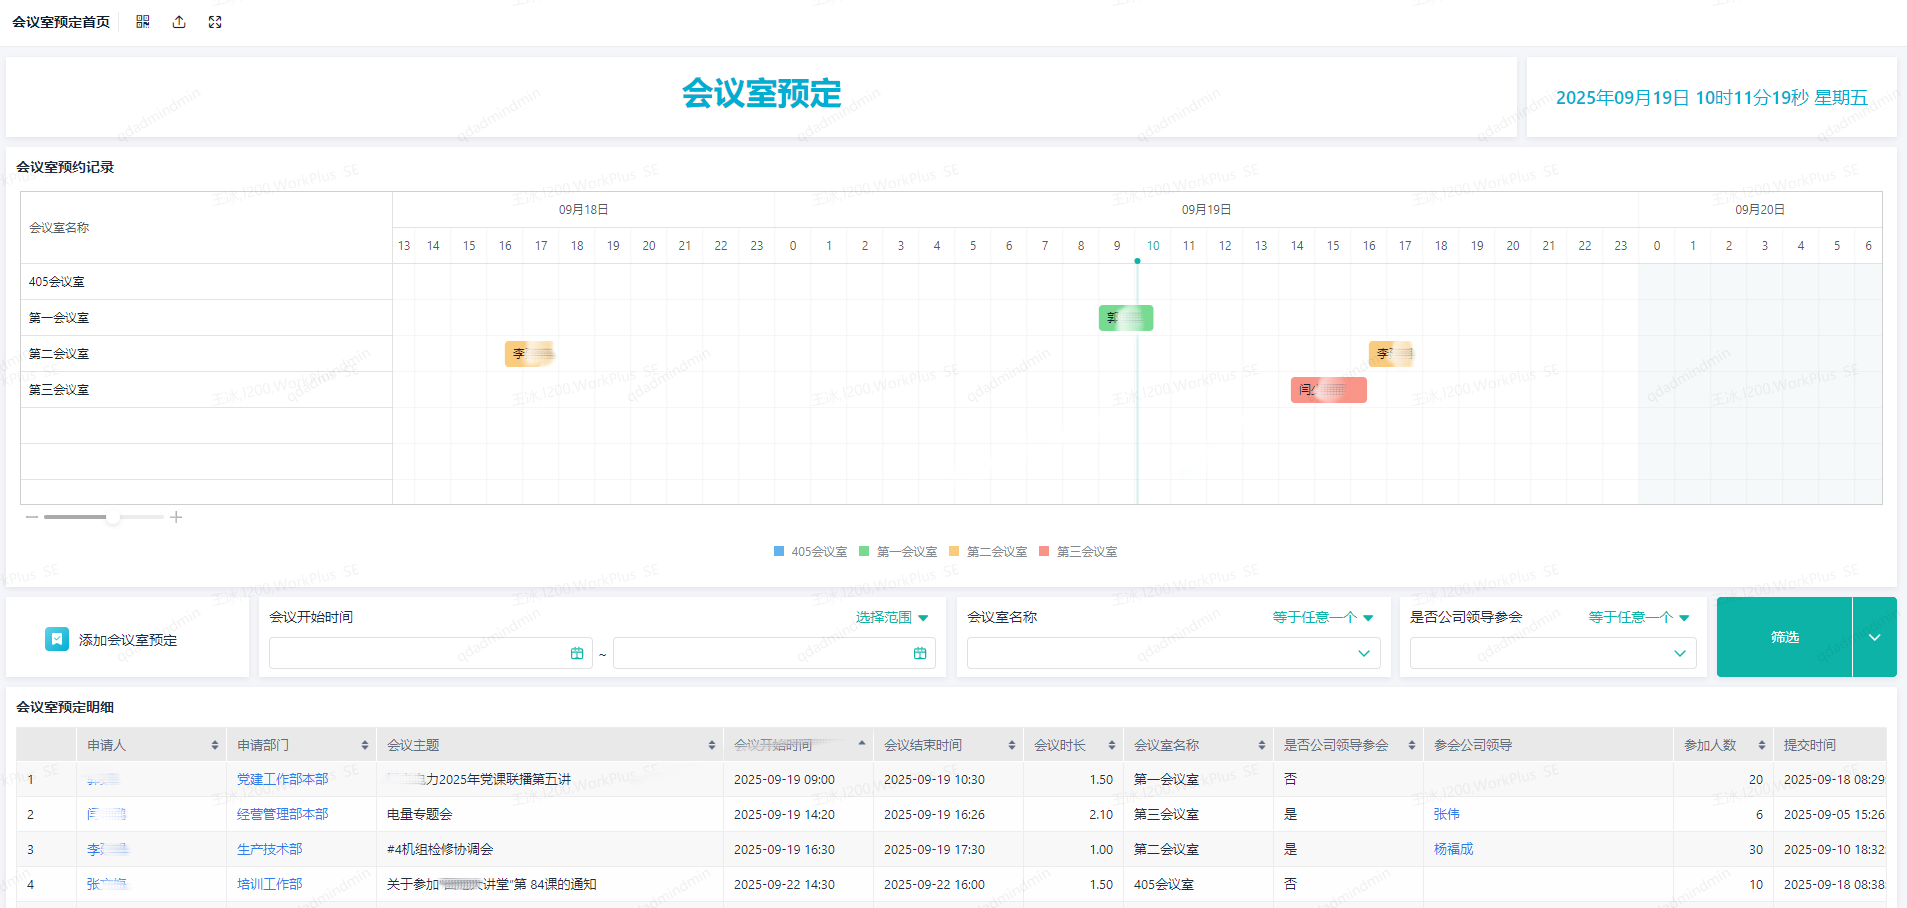Click the bookmark icon beside 添加会议室预定

pos(57,639)
